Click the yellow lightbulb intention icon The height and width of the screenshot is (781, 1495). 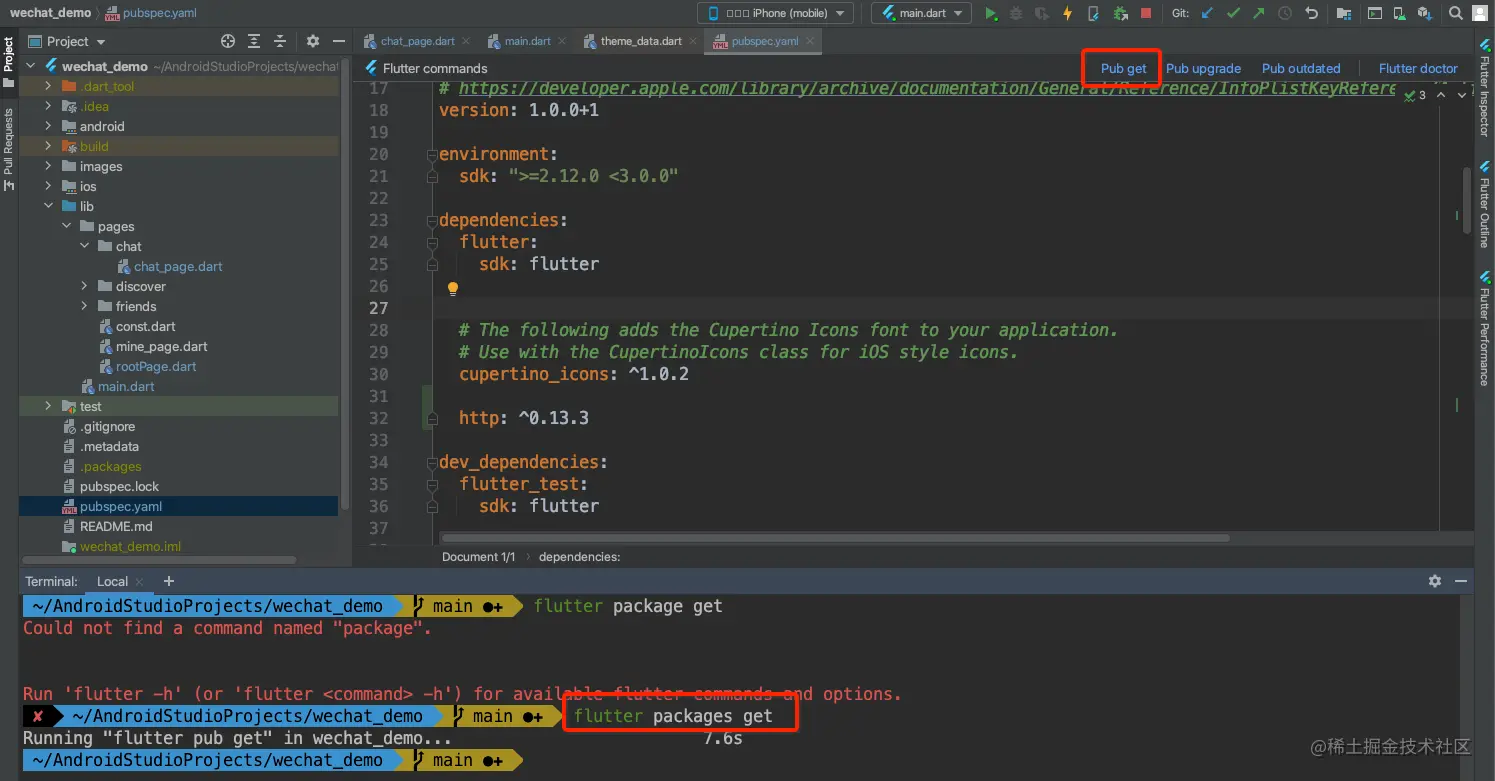pos(452,289)
